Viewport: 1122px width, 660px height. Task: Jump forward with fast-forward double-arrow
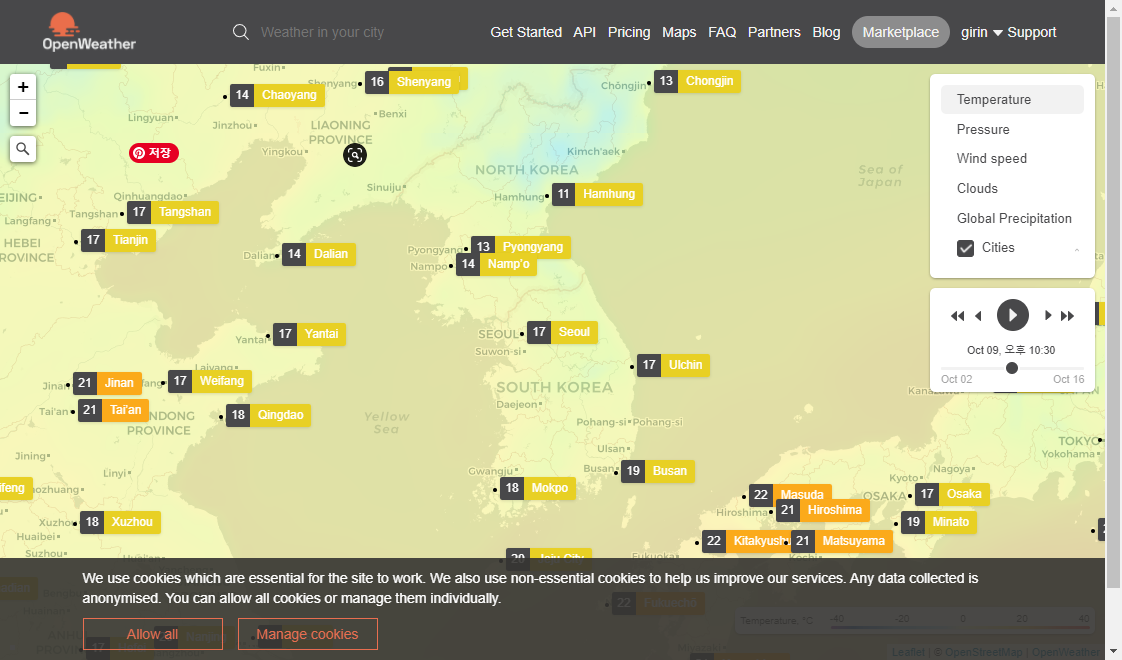point(1068,316)
